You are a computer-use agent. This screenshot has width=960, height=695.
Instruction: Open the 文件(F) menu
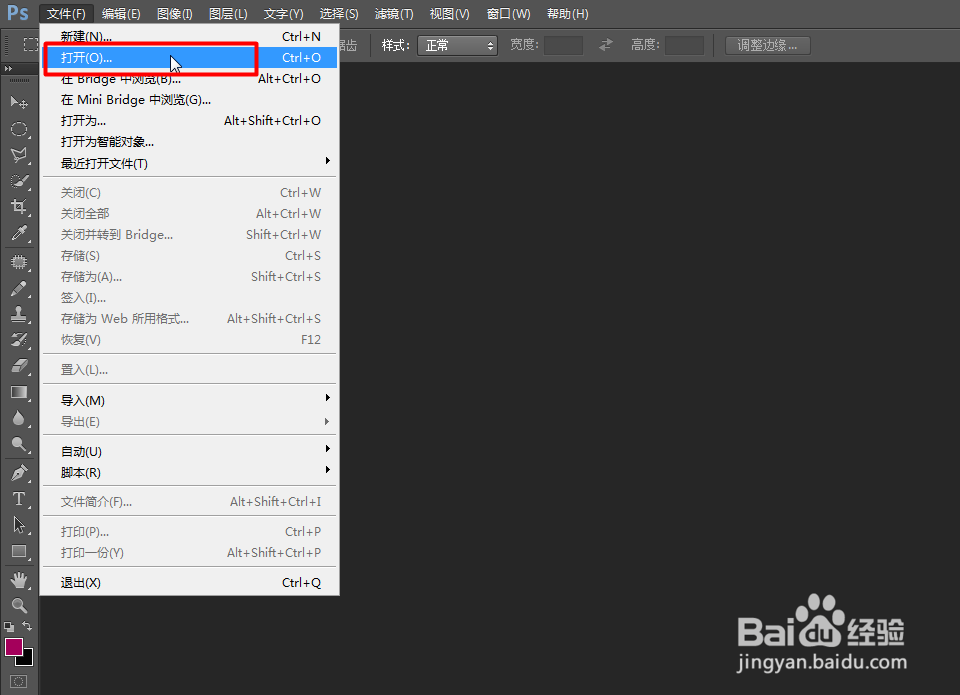click(66, 13)
